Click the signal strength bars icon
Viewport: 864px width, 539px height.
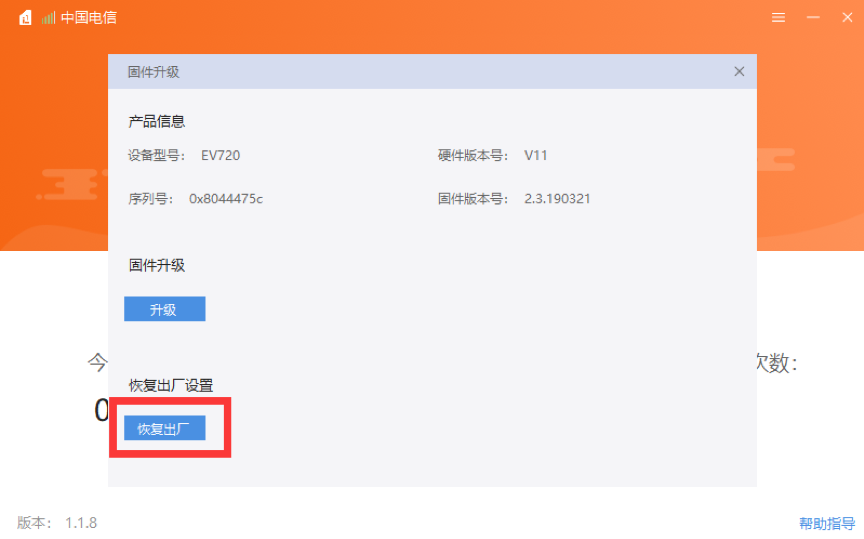[48, 18]
